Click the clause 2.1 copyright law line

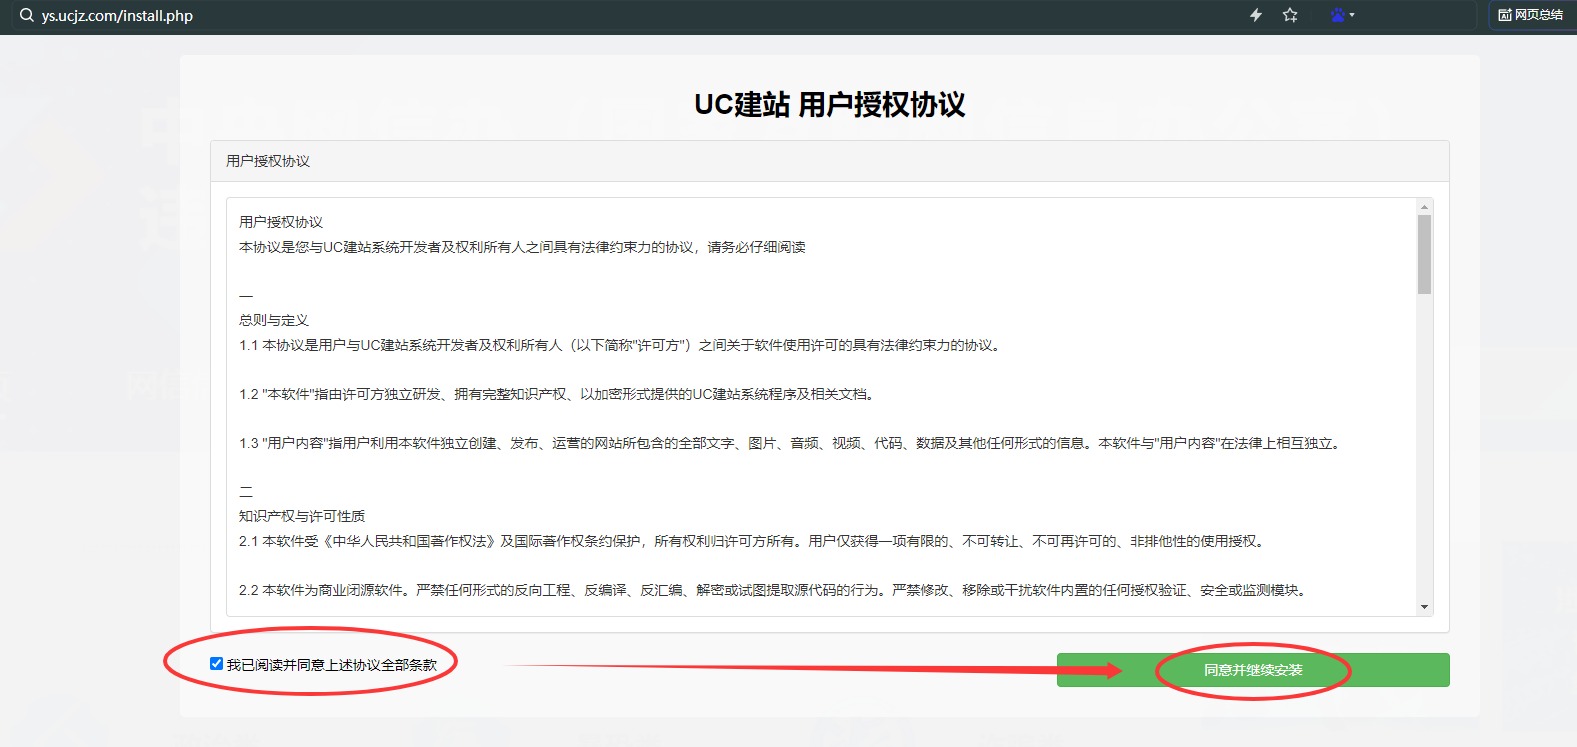754,541
